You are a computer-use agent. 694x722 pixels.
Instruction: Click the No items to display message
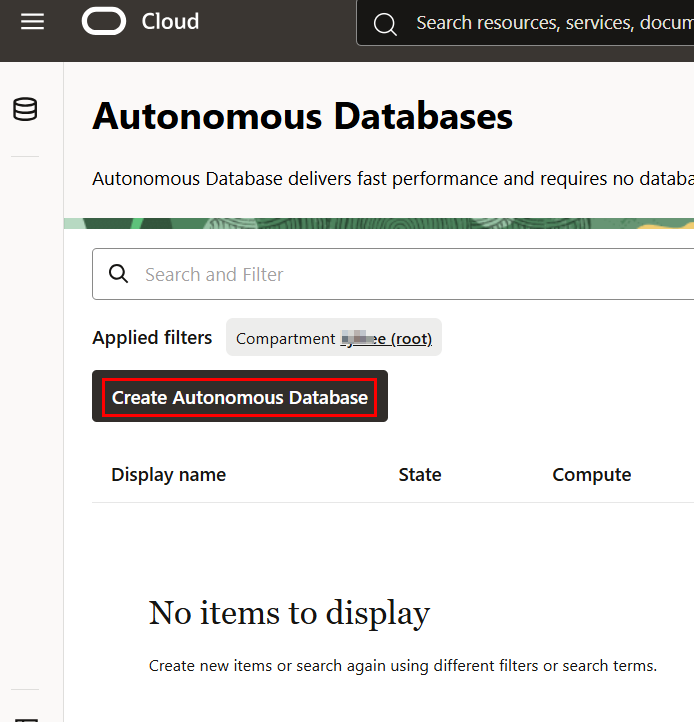(x=289, y=613)
